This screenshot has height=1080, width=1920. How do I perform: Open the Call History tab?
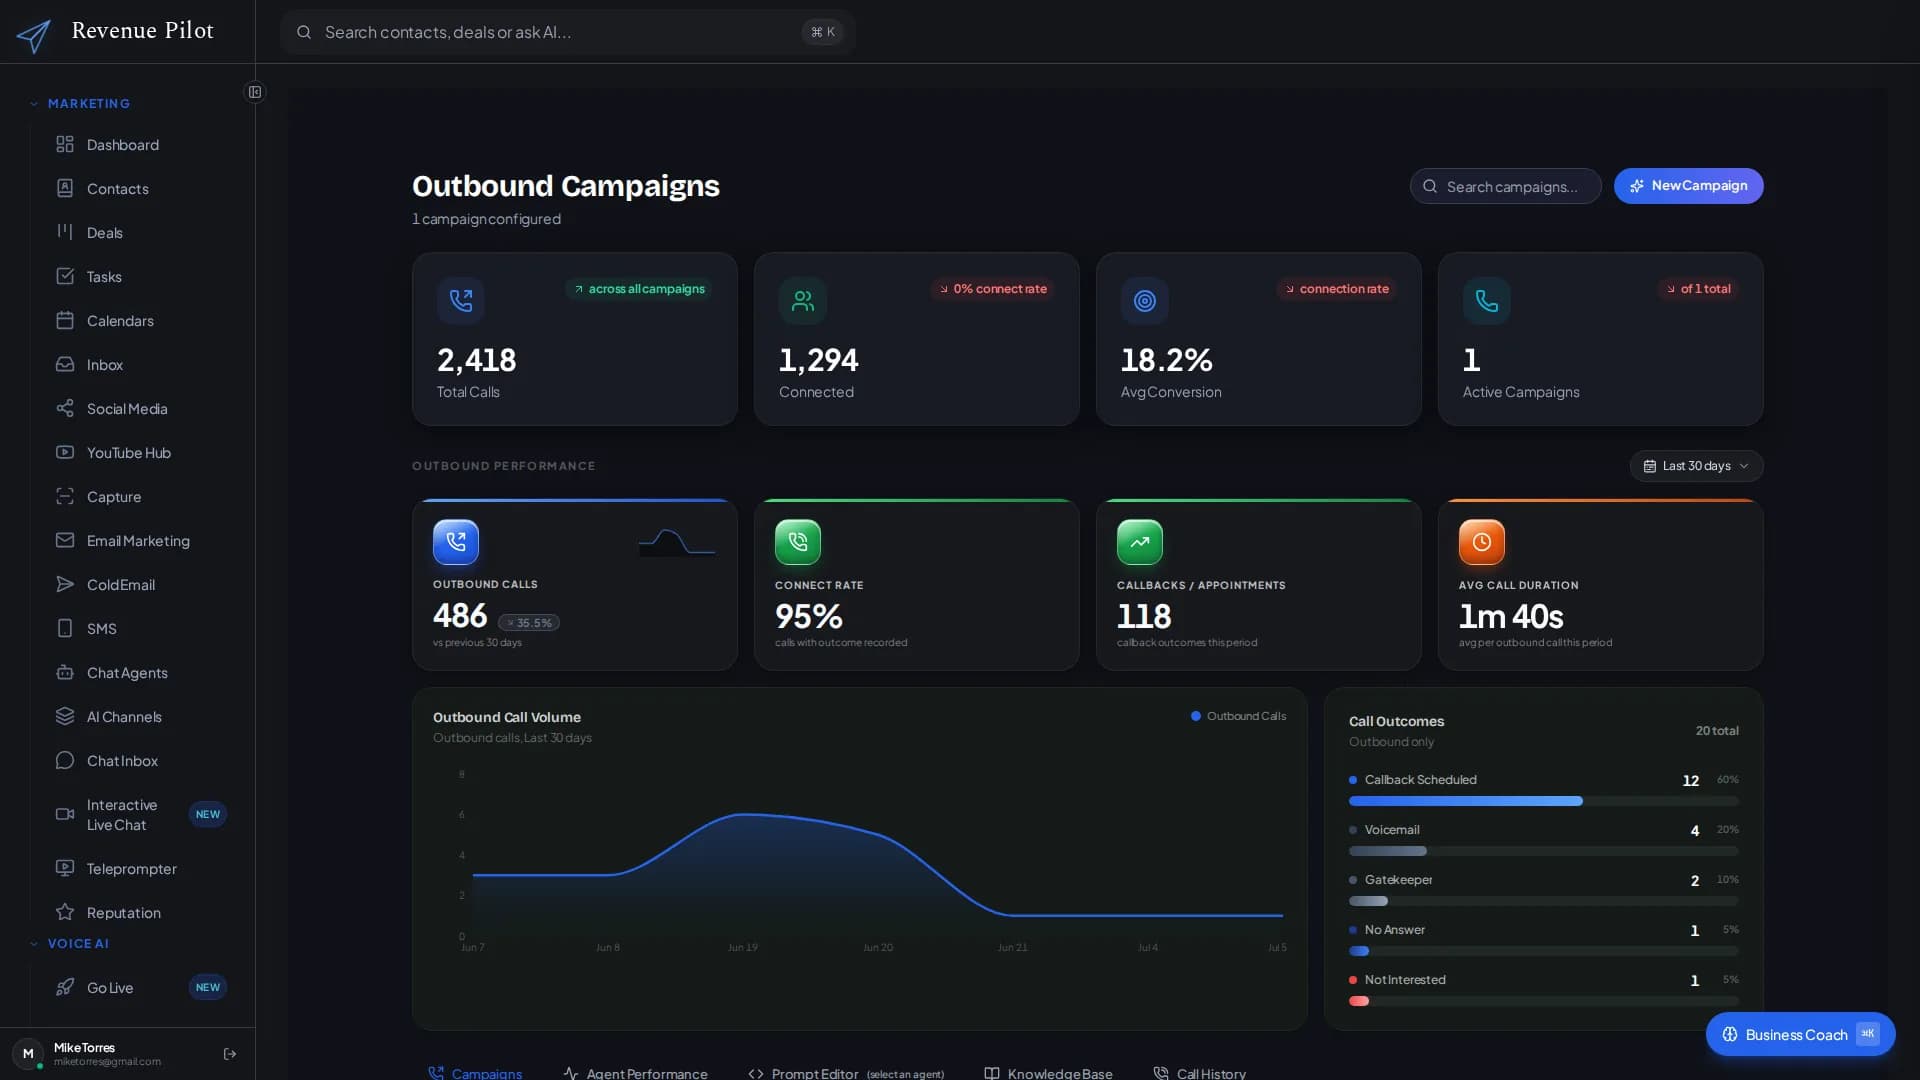click(x=1200, y=1073)
